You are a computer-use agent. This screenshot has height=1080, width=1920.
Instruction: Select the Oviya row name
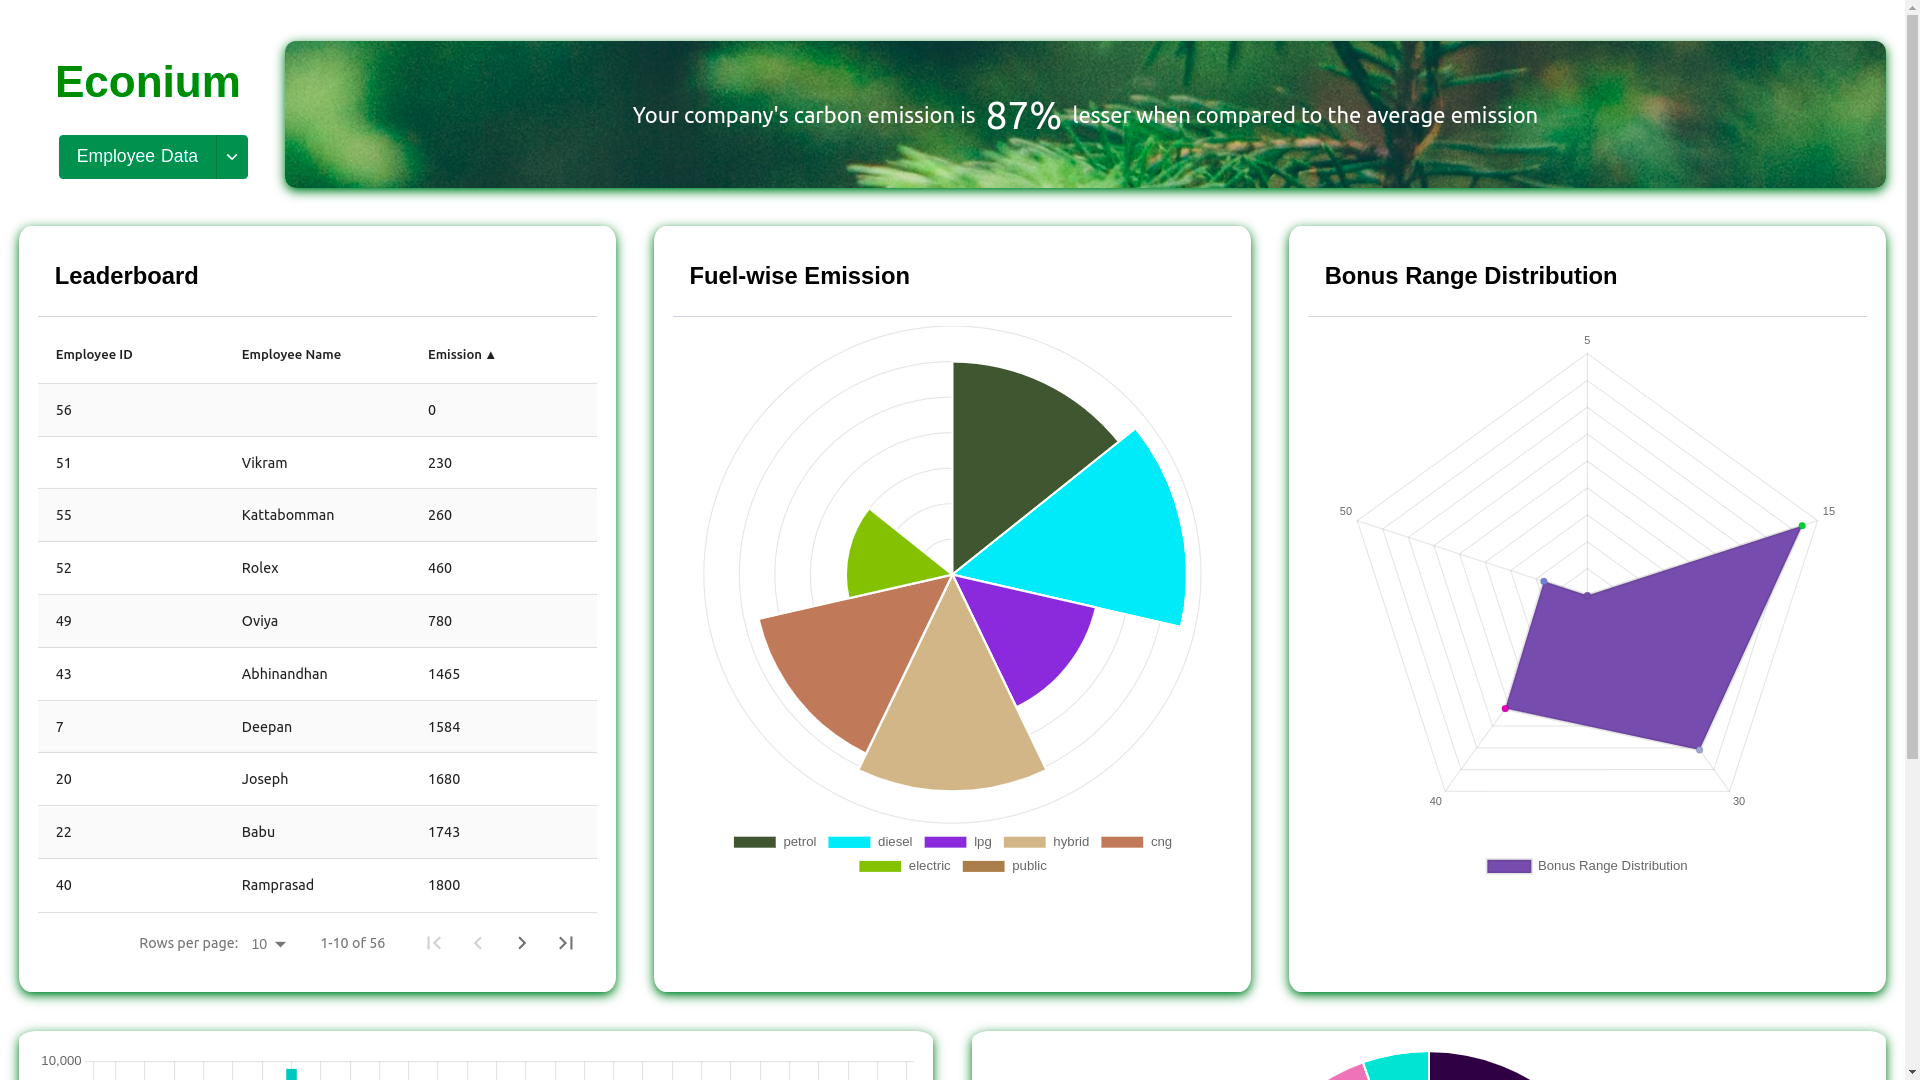tap(260, 621)
